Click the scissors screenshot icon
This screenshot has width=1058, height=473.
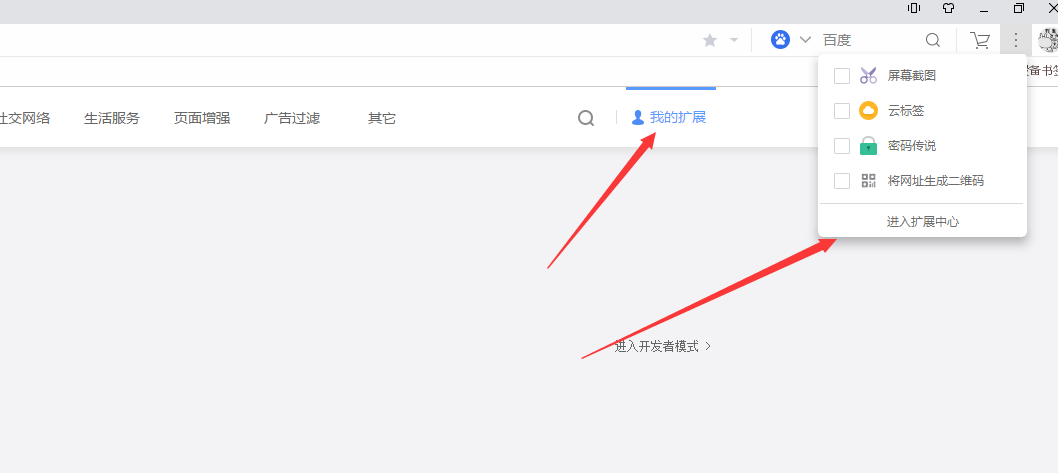868,76
